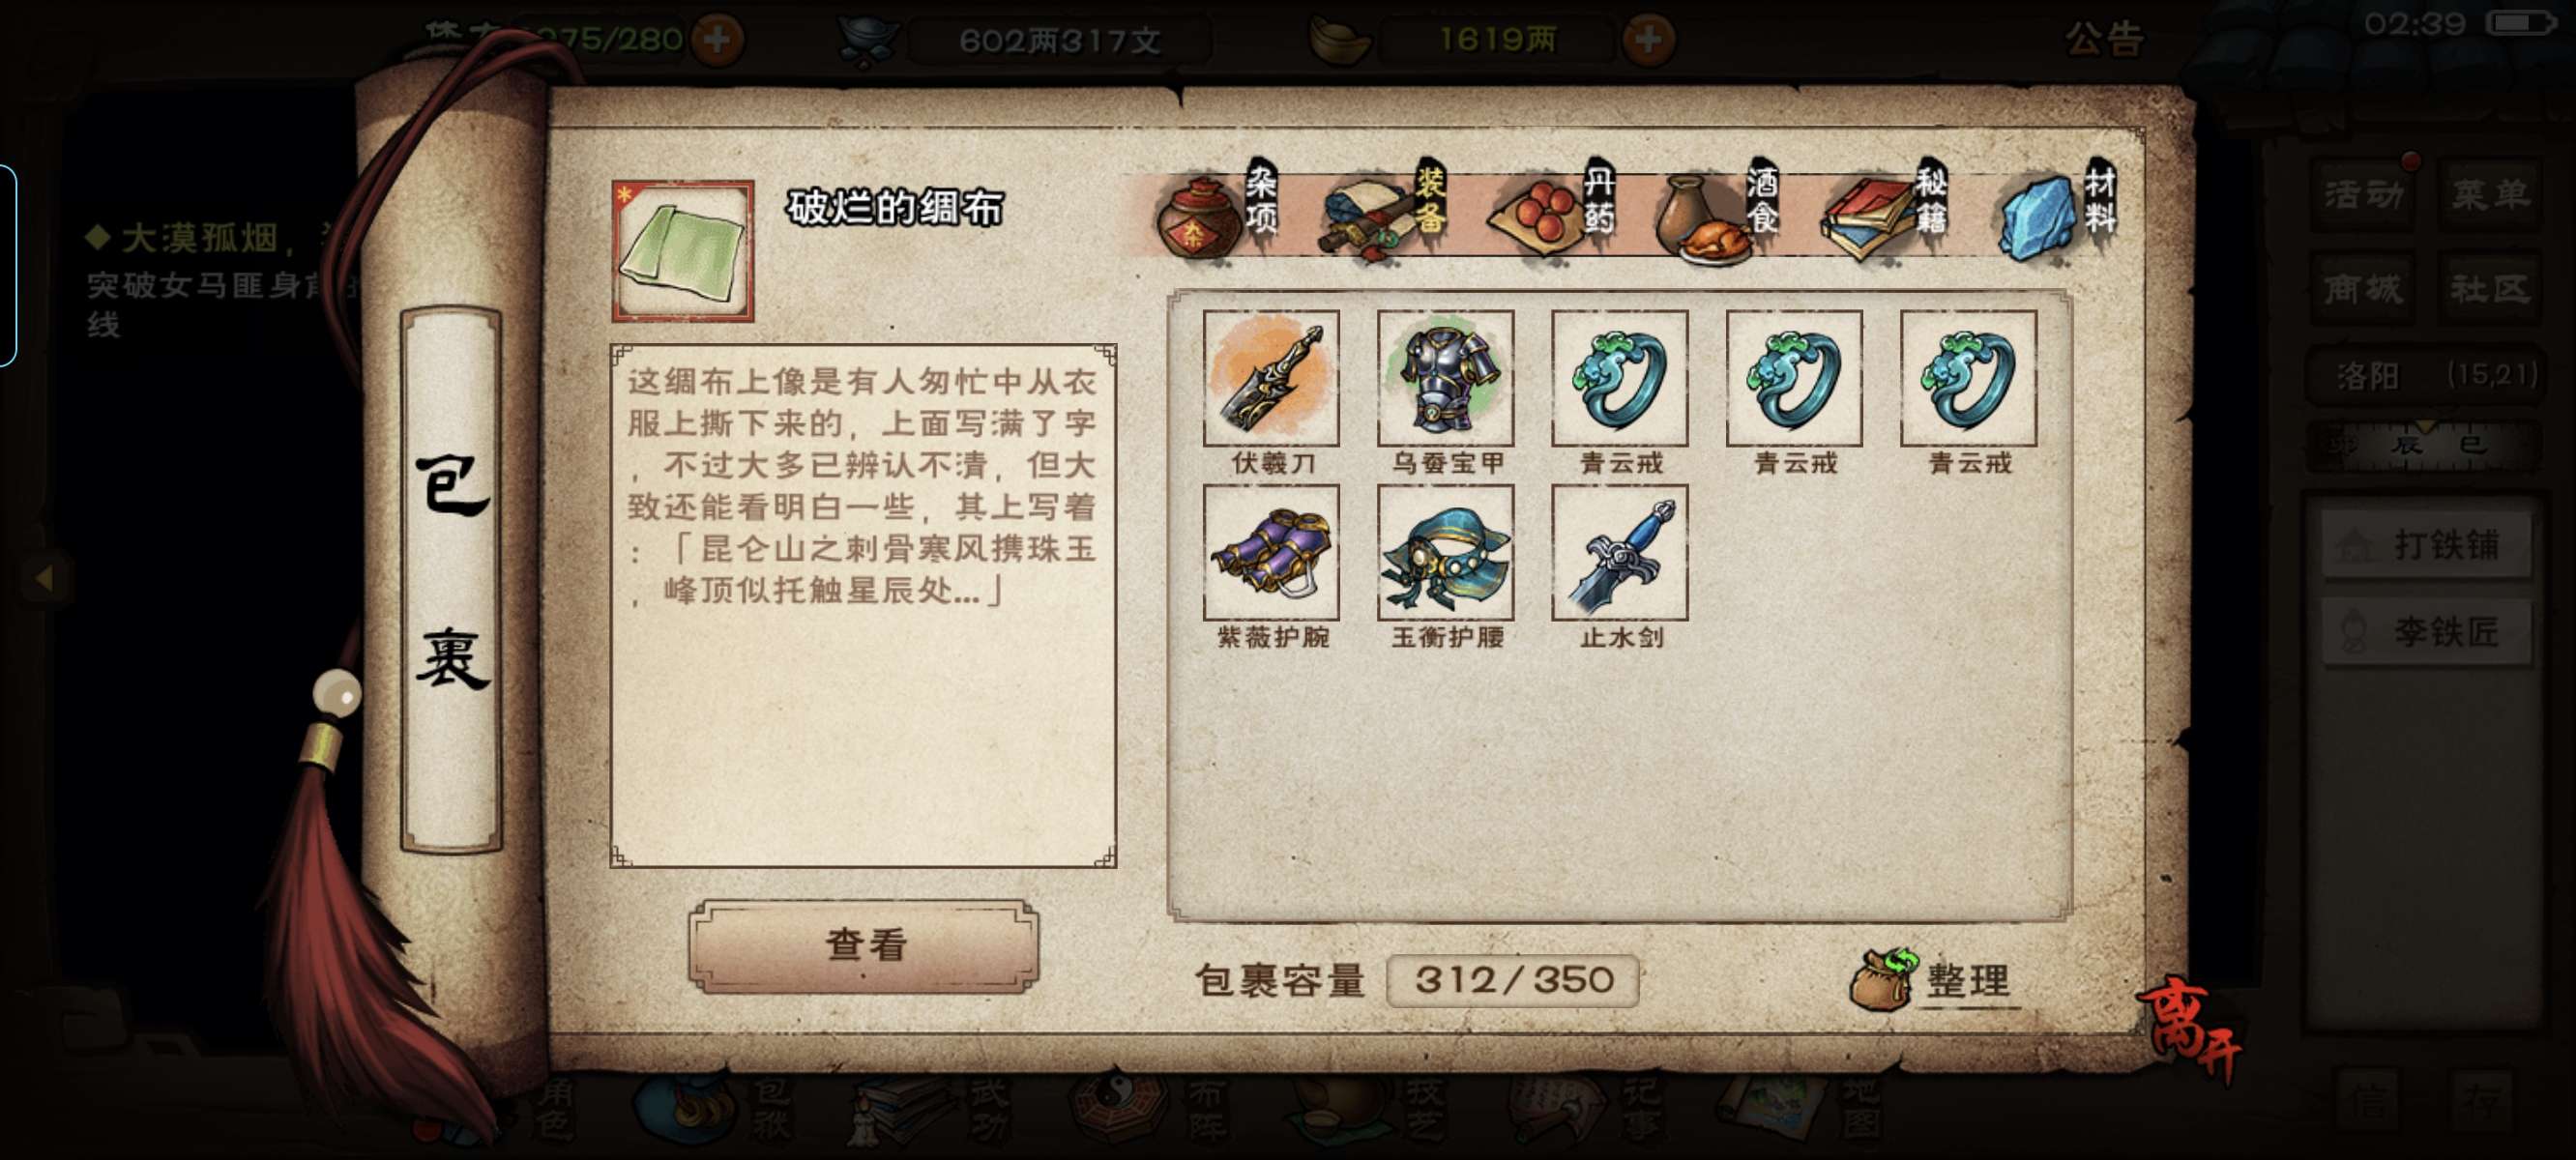Screen dimensions: 2576x1160
Task: Select the first 青云戒 ring
Action: click(x=1619, y=378)
